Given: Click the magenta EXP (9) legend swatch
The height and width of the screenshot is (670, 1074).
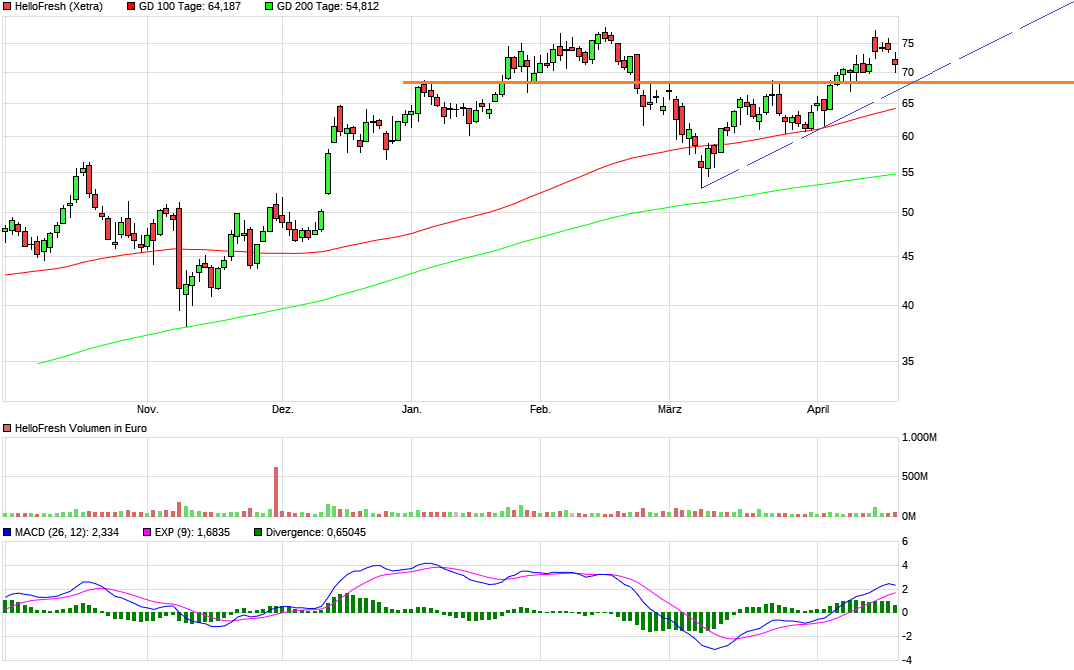Looking at the screenshot, I should click(x=147, y=532).
